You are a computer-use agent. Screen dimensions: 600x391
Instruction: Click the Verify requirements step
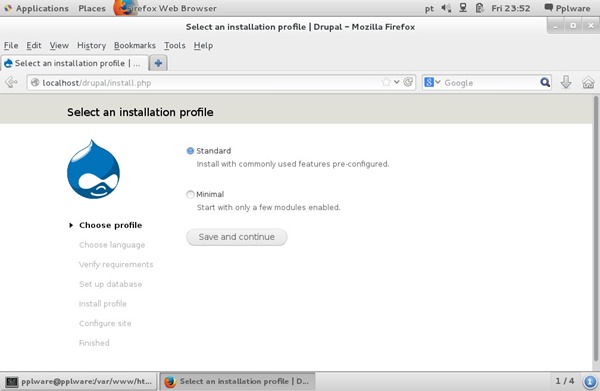pos(116,264)
